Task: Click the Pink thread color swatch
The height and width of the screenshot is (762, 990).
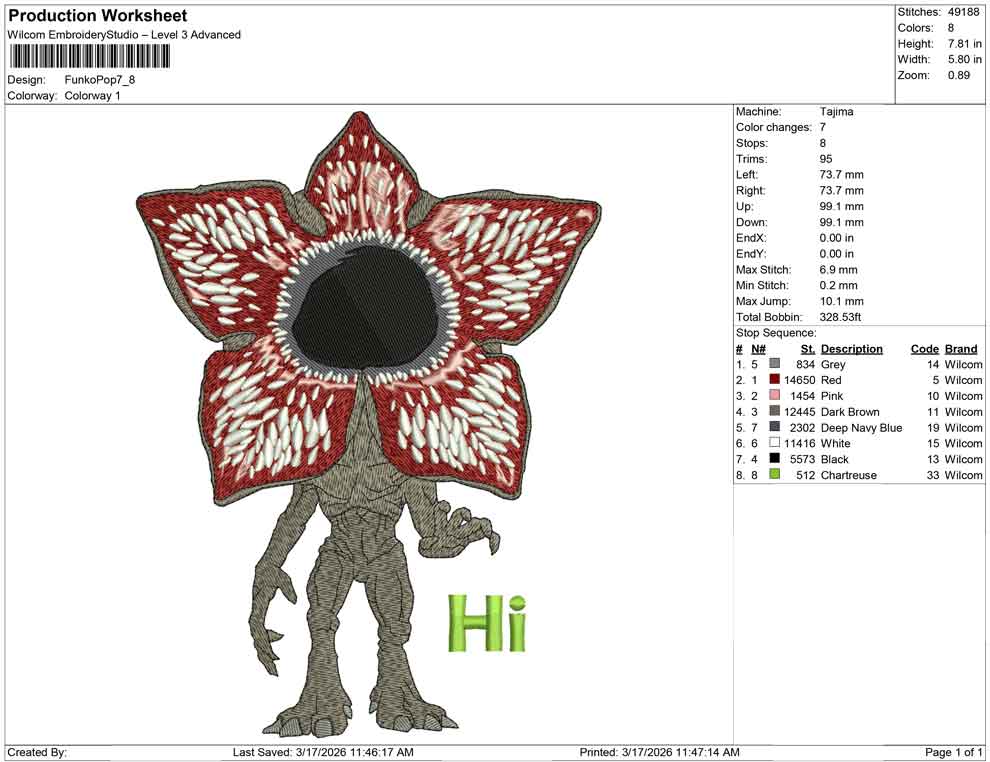Action: coord(775,395)
